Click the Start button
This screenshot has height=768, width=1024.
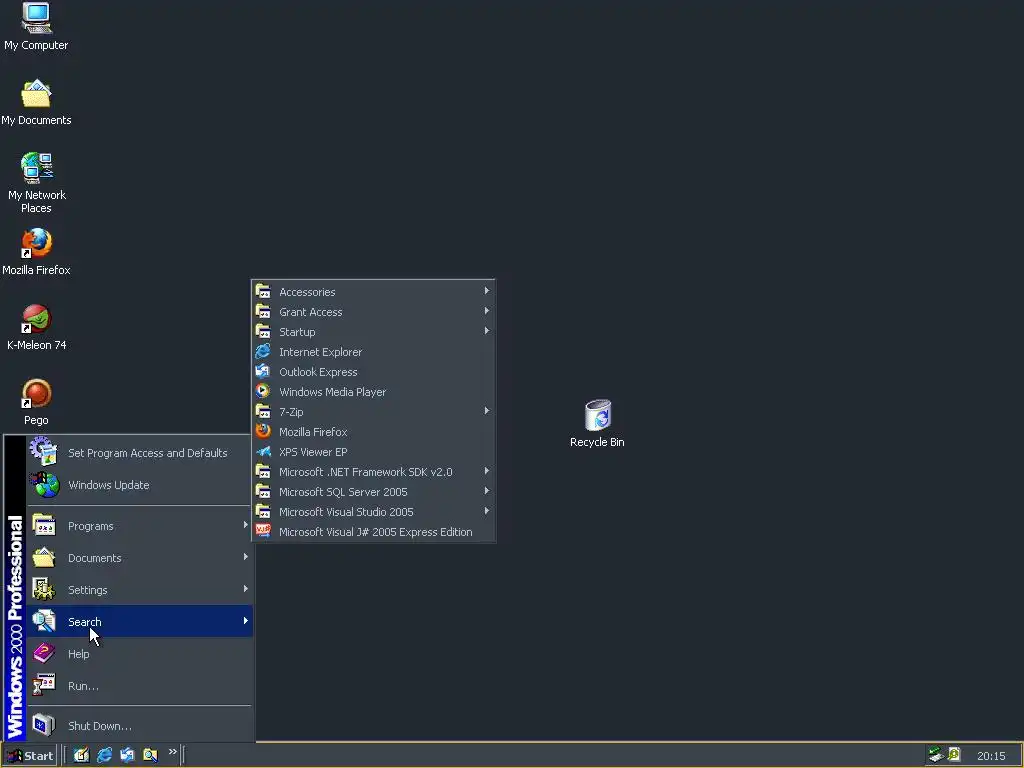click(29, 756)
